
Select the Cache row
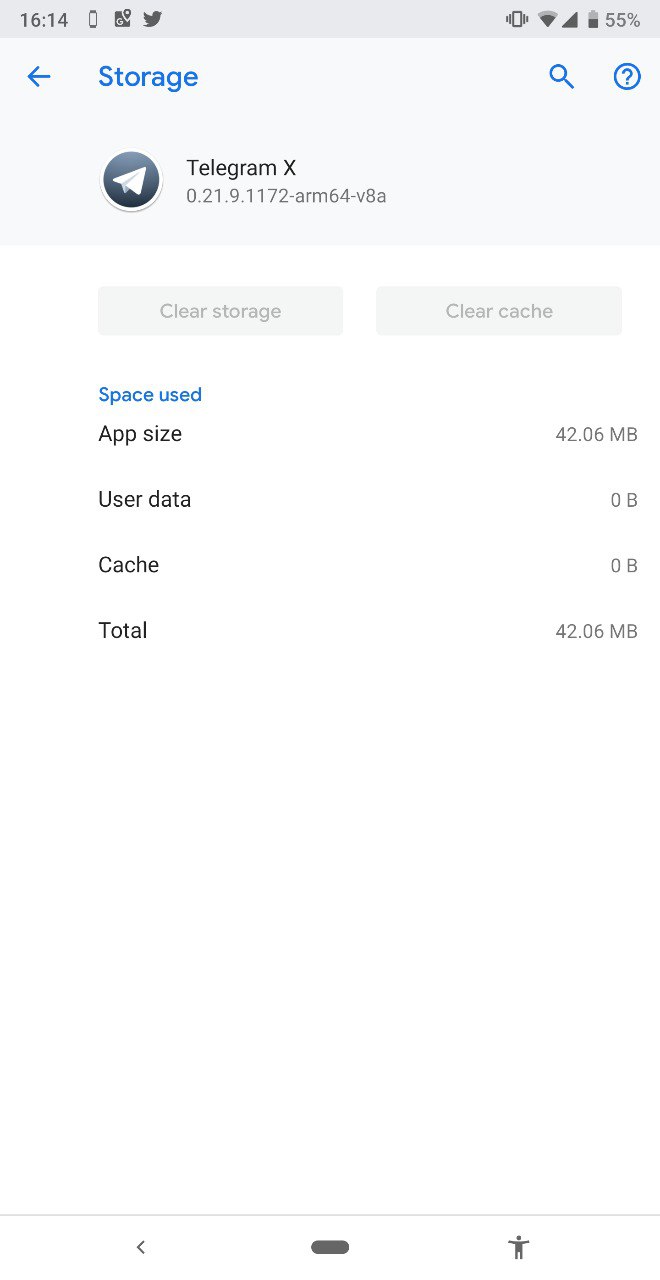point(368,565)
